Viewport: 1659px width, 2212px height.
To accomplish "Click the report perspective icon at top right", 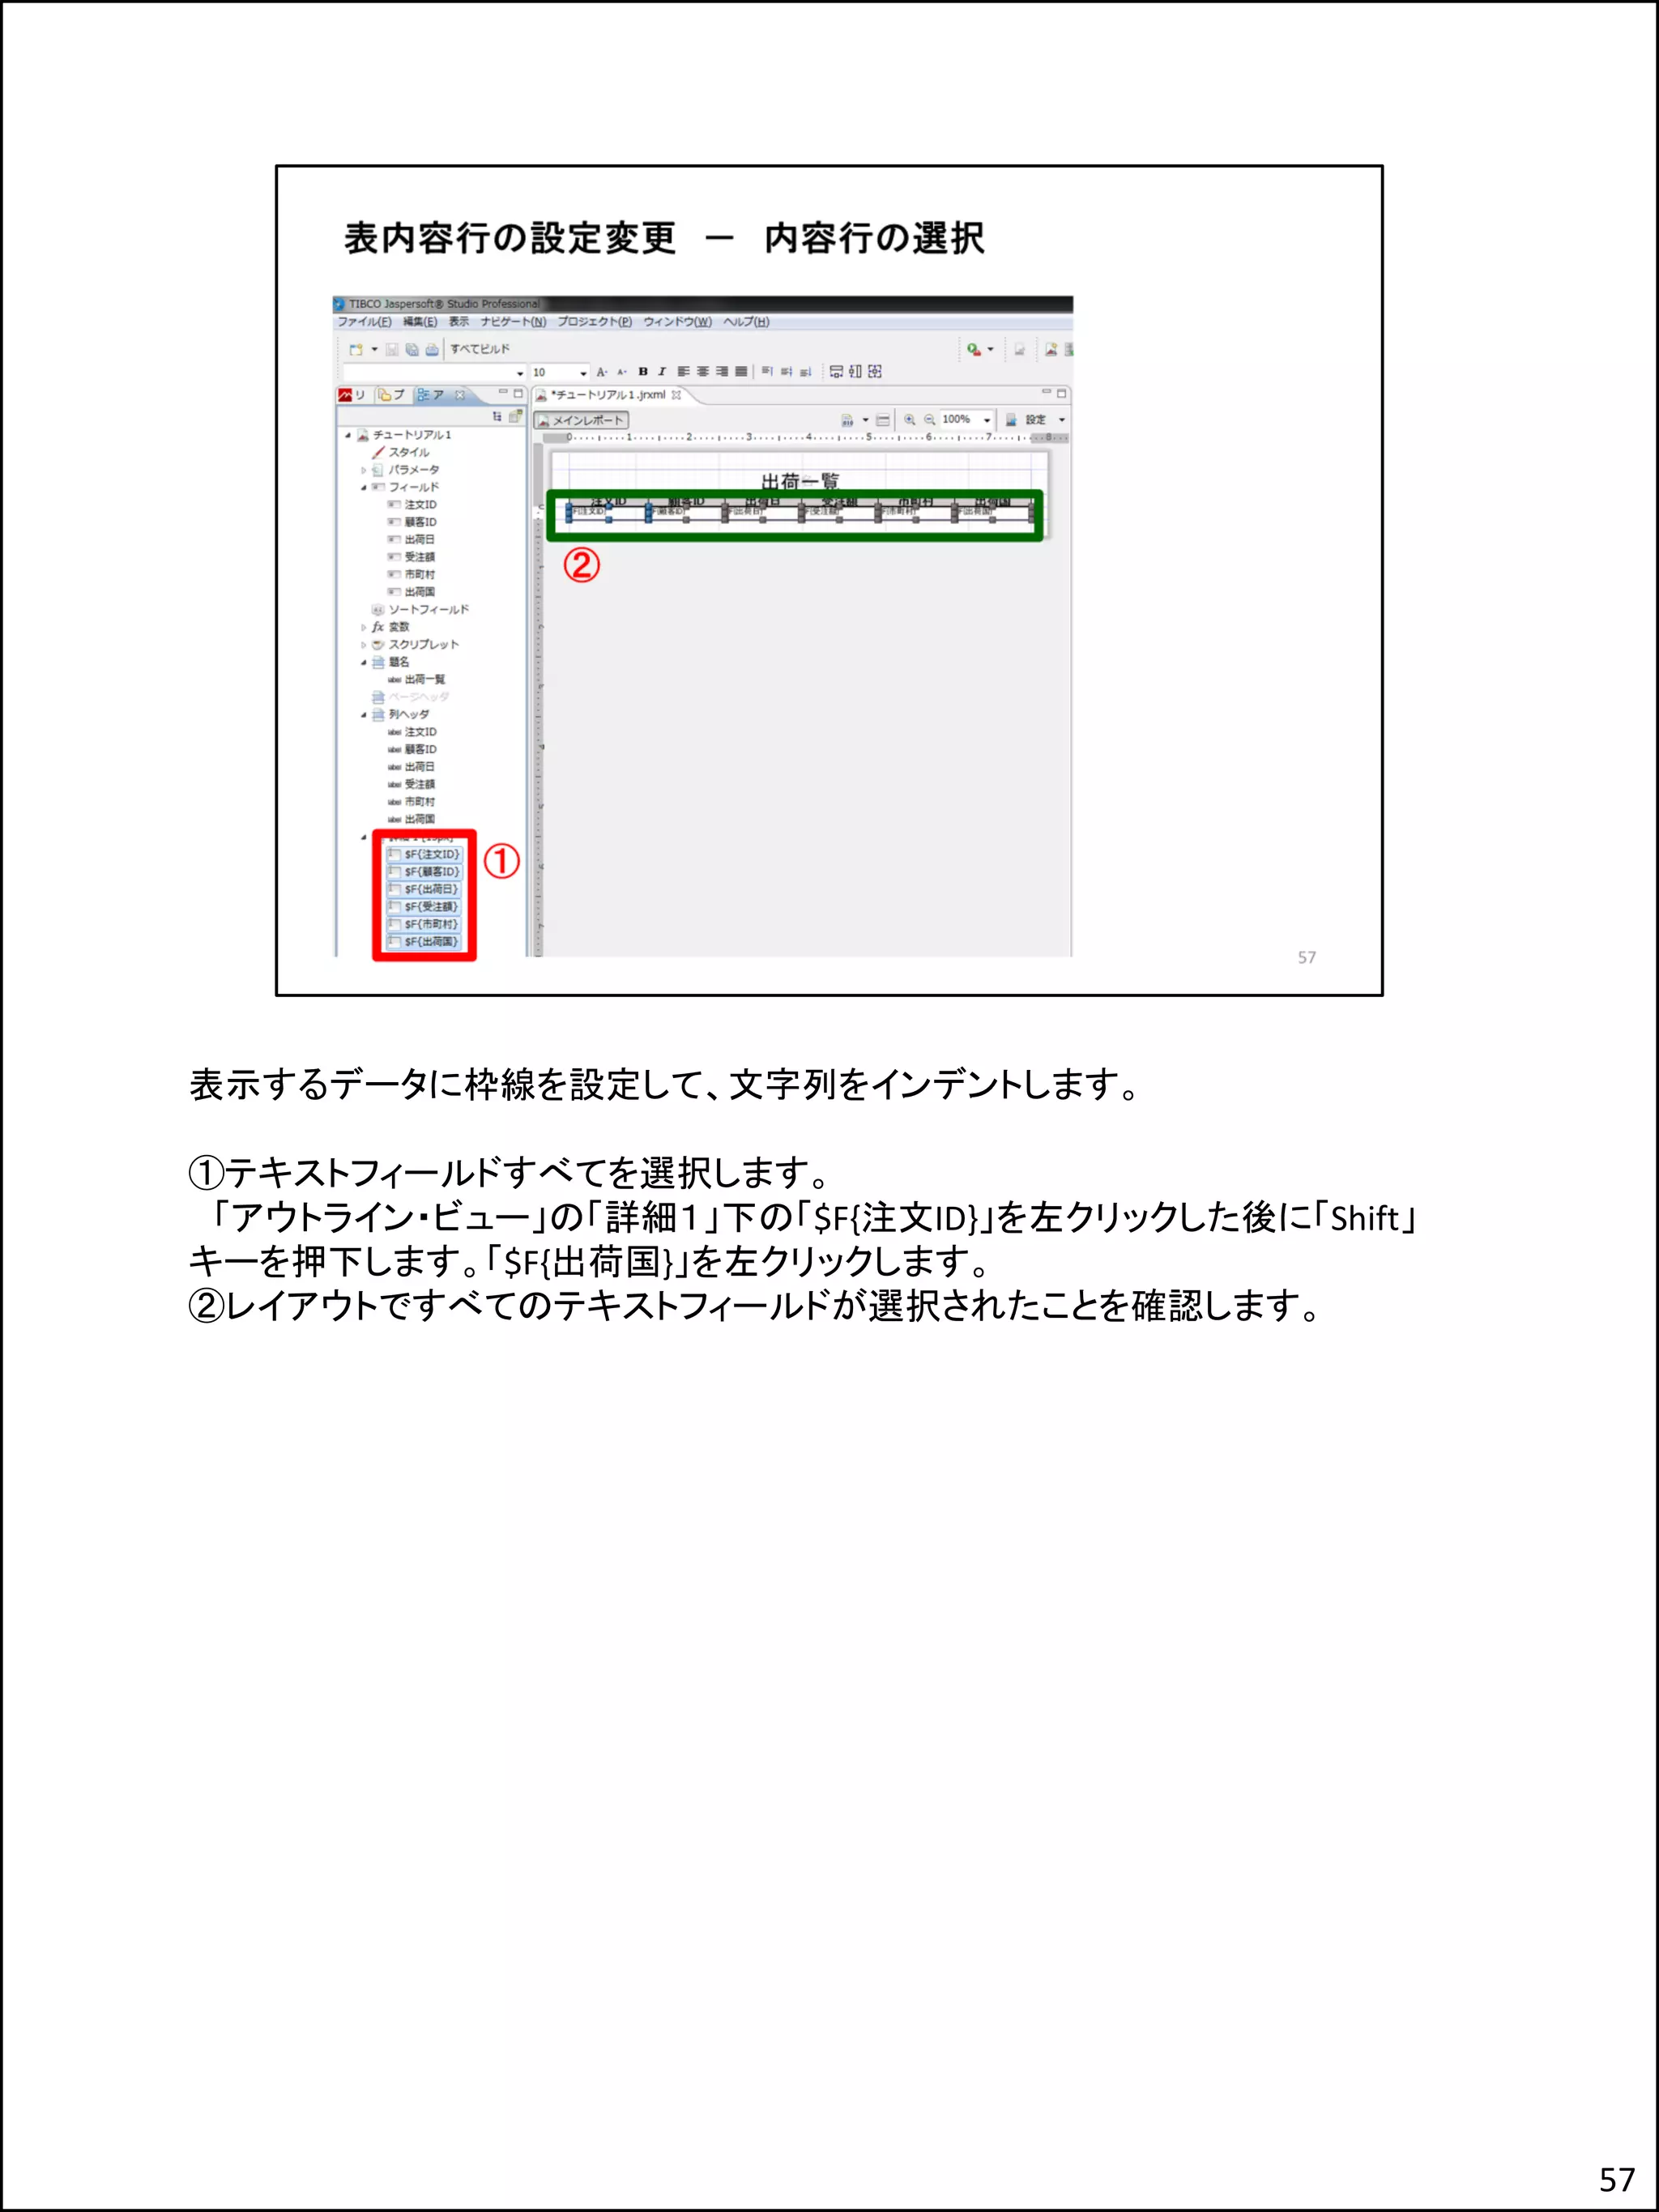I will [1051, 349].
